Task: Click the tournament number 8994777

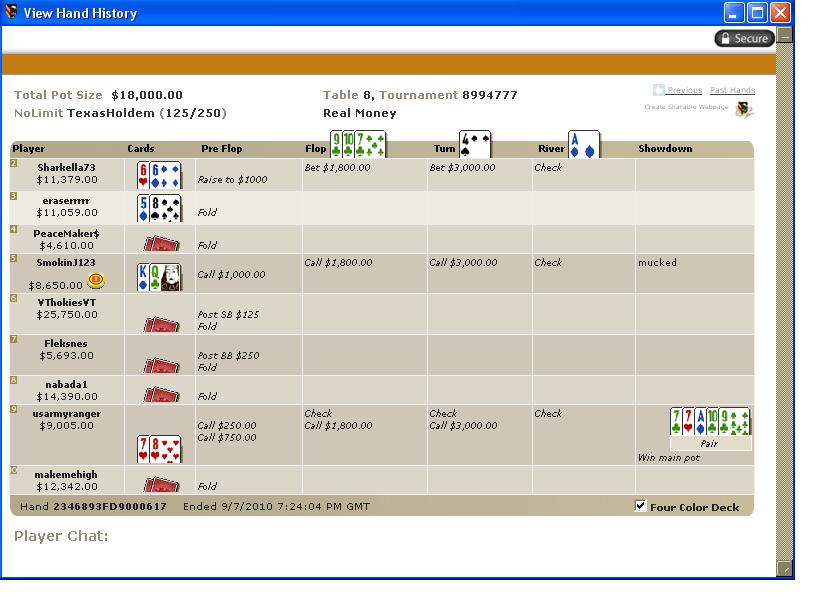Action: 489,95
